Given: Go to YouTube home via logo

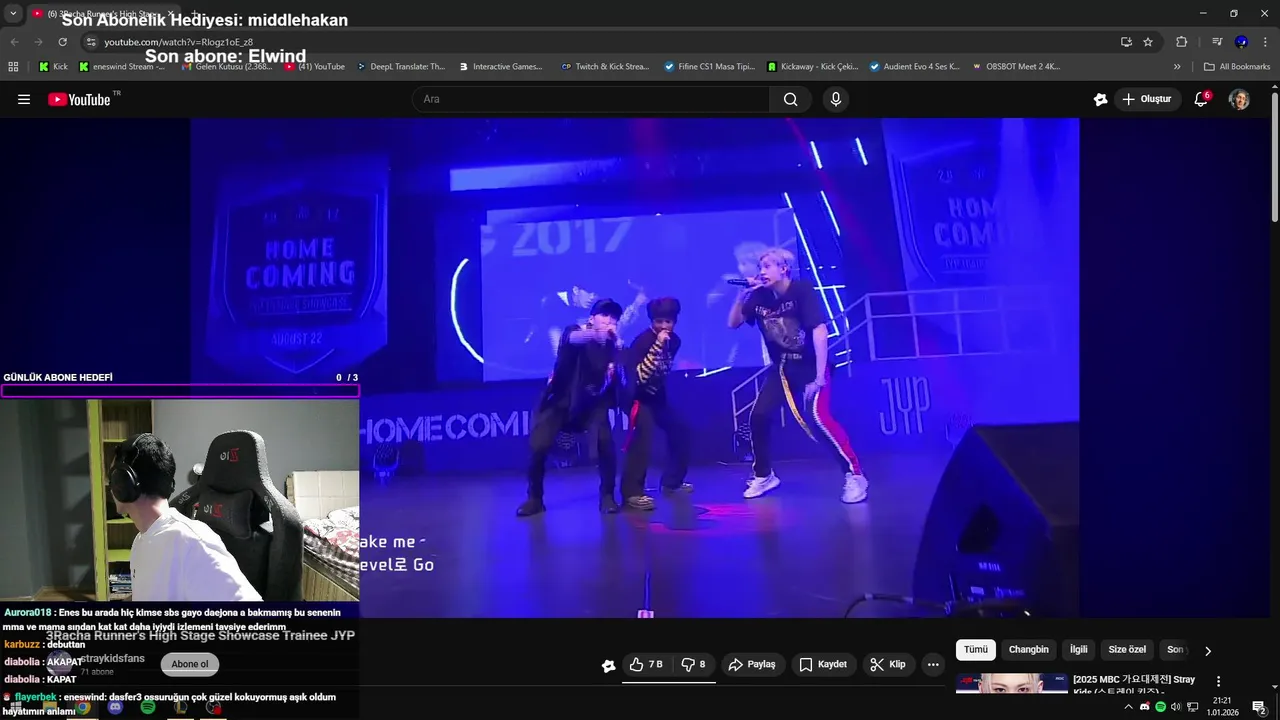Looking at the screenshot, I should (79, 99).
